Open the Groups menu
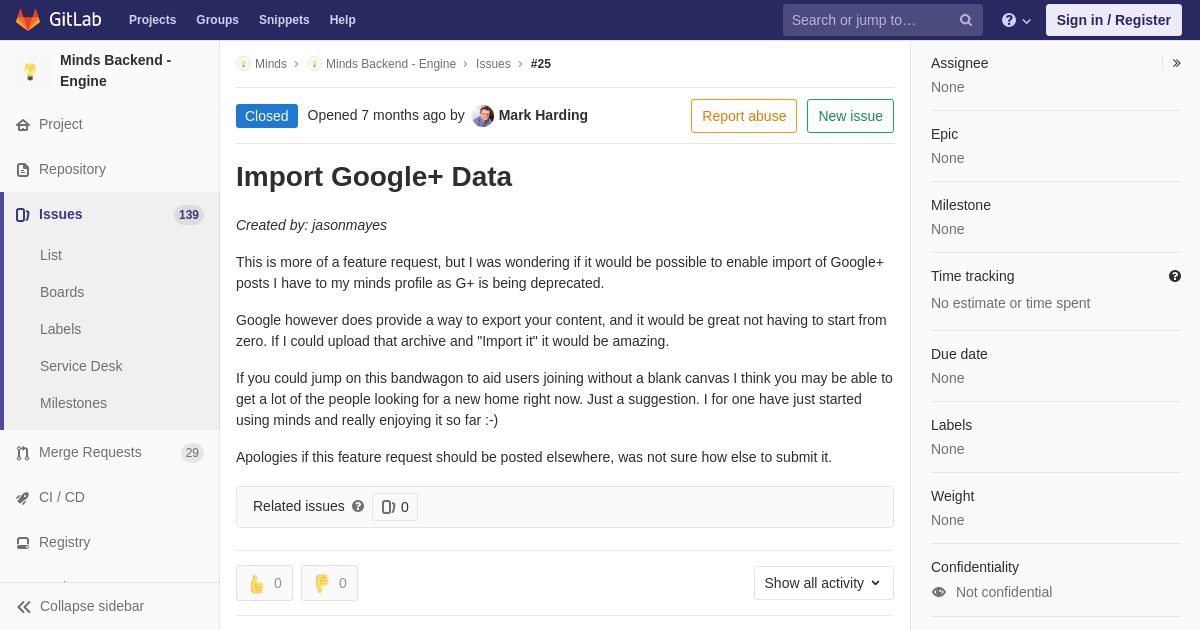 217,20
